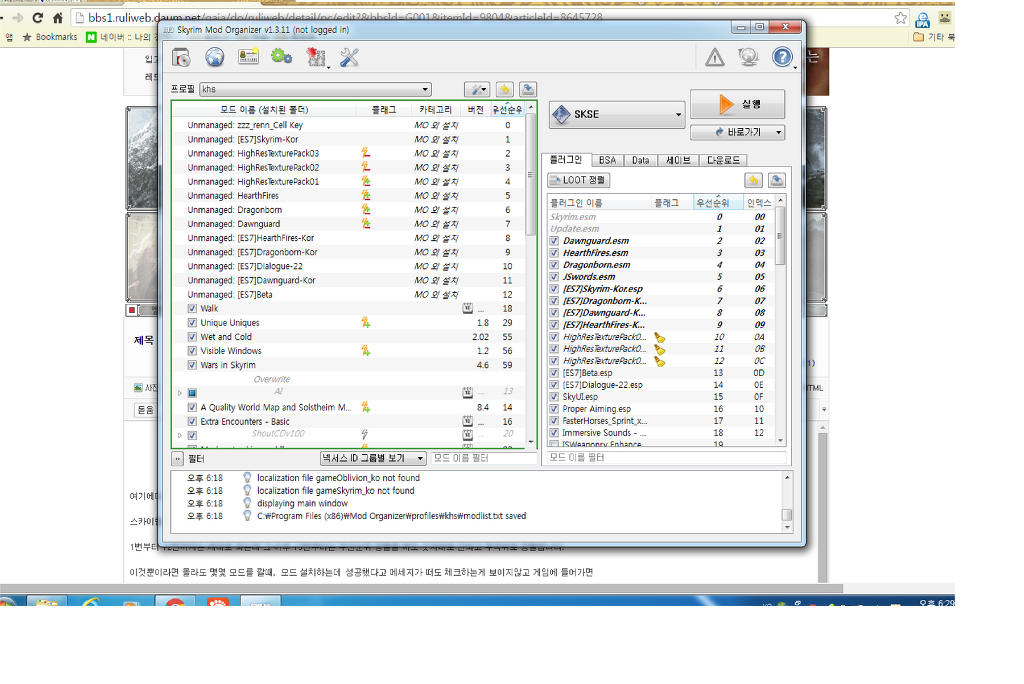
Task: Click the warning triangle problems icon
Action: [714, 58]
